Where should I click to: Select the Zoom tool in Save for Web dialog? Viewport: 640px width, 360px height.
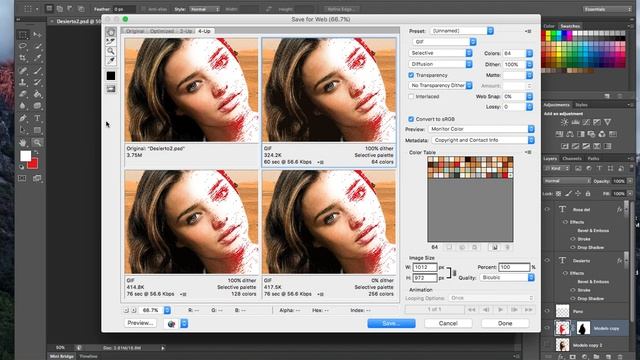click(x=111, y=51)
